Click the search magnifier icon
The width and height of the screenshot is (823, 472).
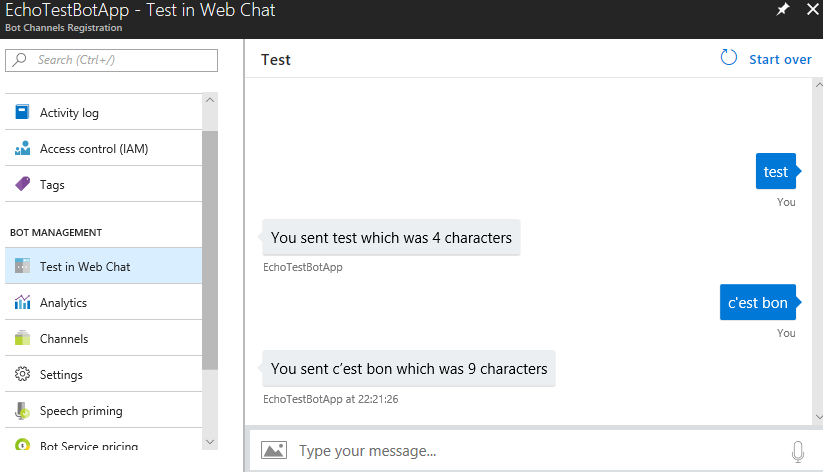tap(20, 59)
